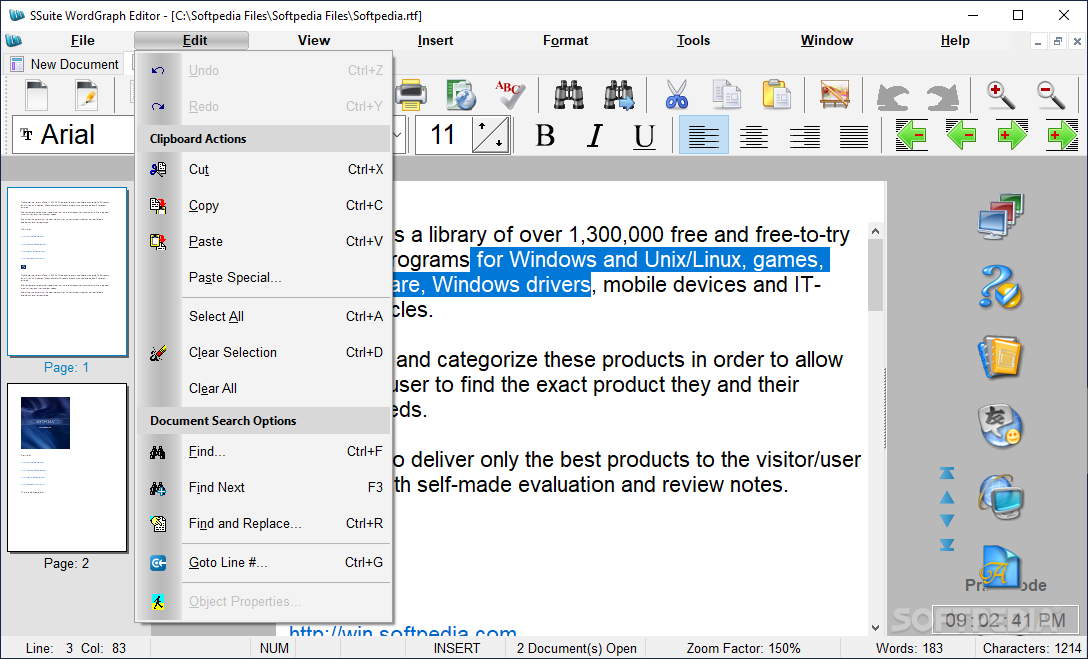Click the document with pencil icon
Image resolution: width=1088 pixels, height=659 pixels.
click(87, 95)
